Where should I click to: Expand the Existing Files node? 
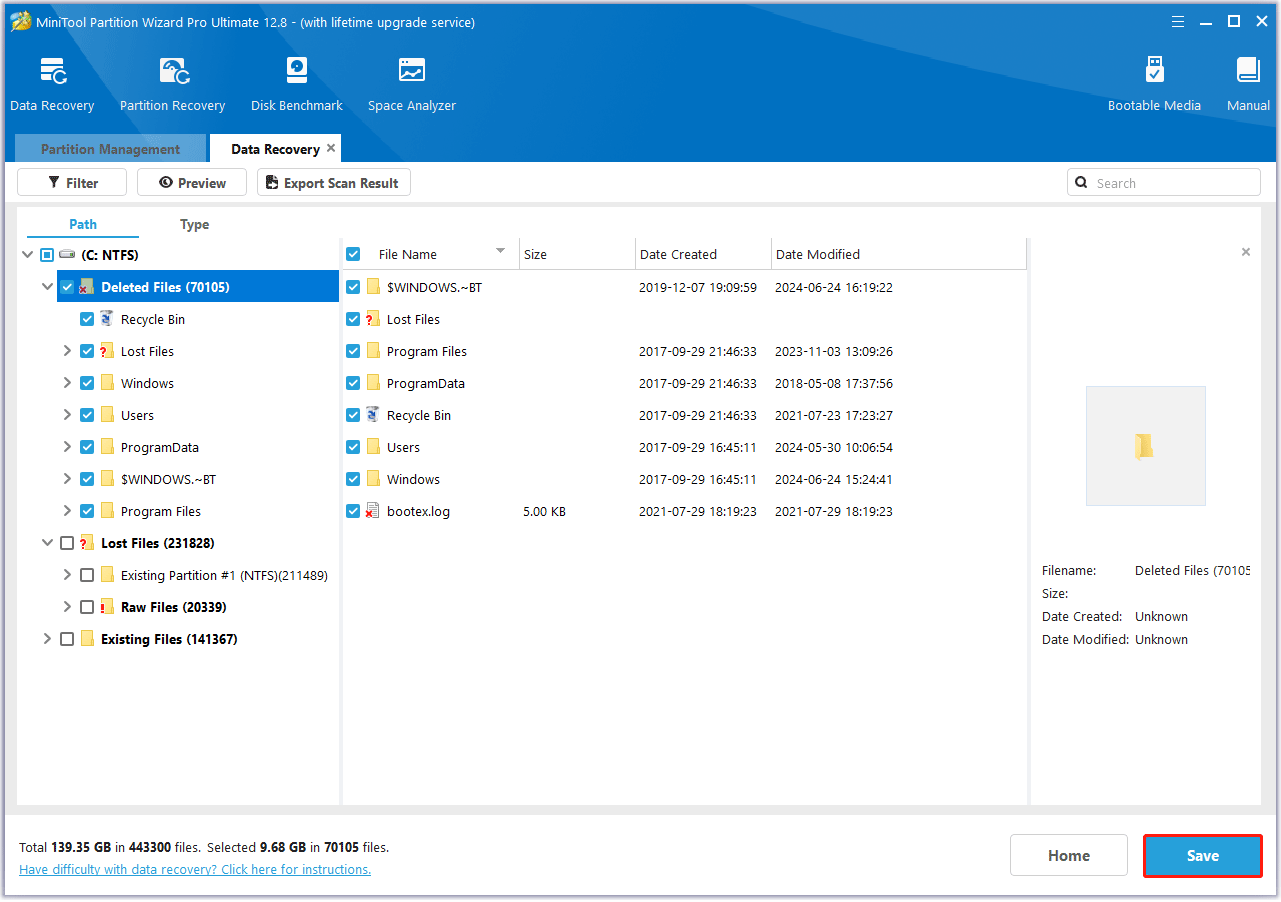click(x=47, y=639)
